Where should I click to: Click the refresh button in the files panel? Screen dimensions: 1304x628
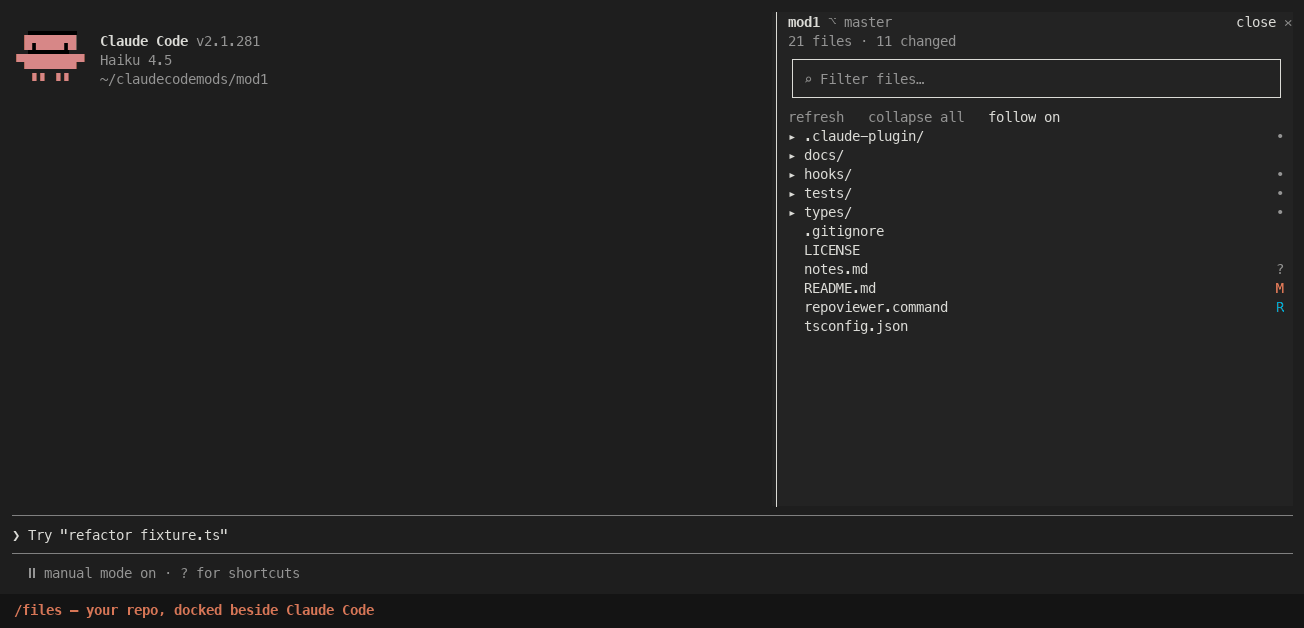click(816, 117)
